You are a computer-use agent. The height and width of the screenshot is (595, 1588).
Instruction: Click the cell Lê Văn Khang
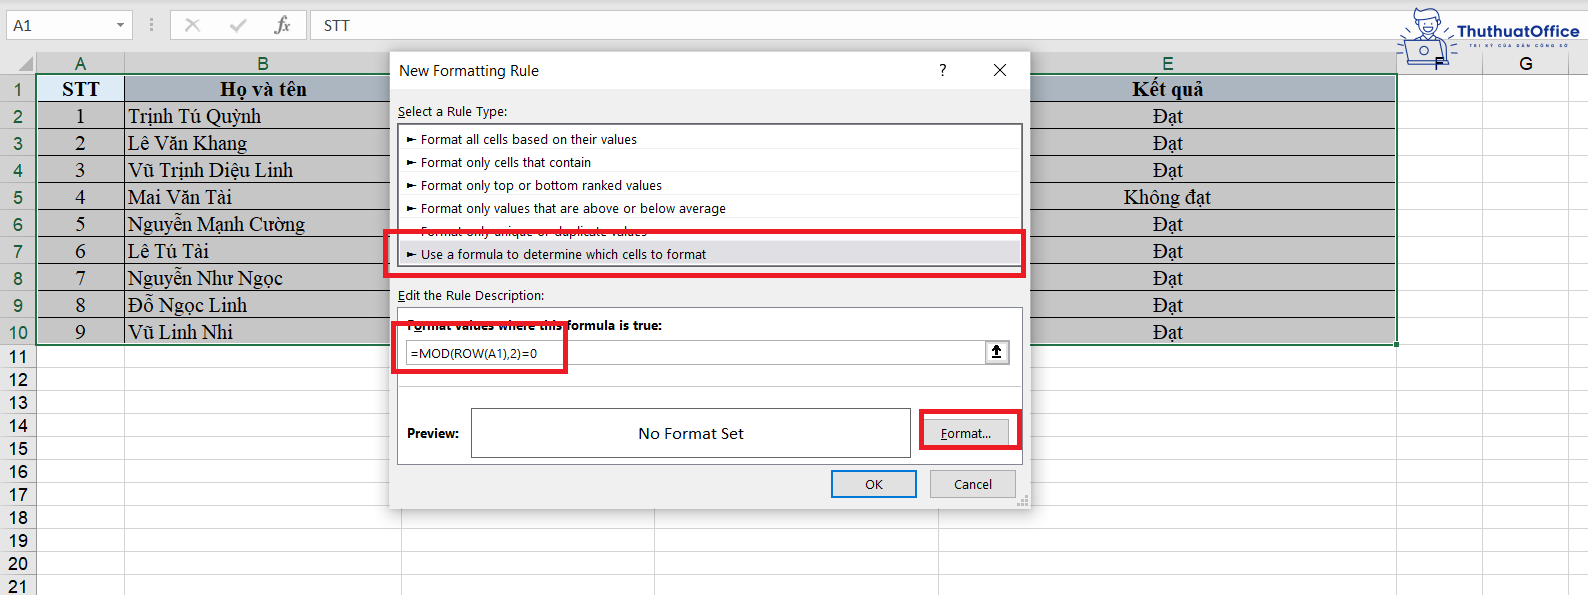[x=257, y=143]
